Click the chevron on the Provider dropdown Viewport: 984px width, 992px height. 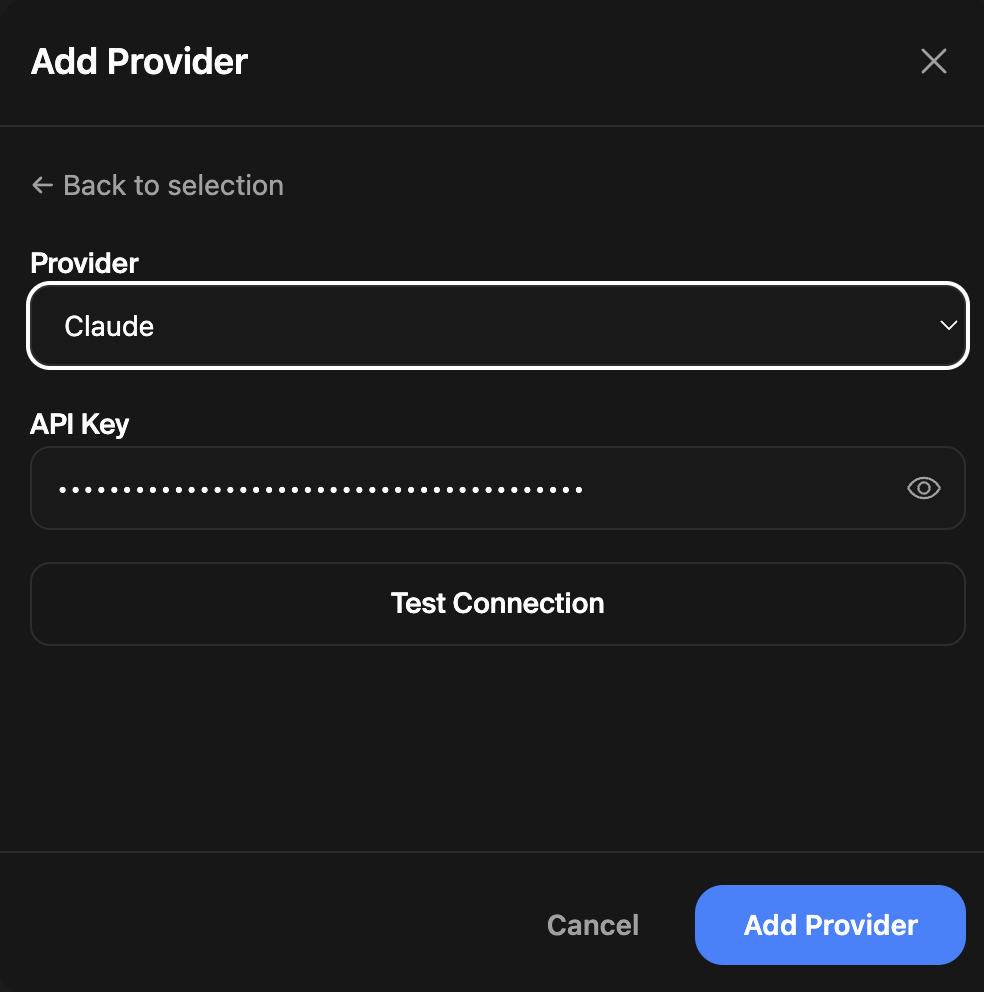click(x=948, y=325)
